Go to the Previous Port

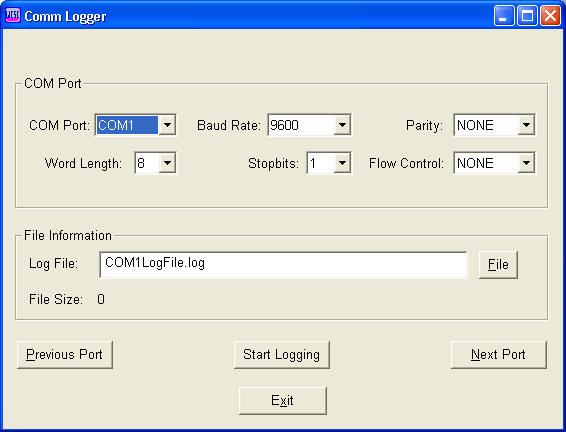(65, 354)
